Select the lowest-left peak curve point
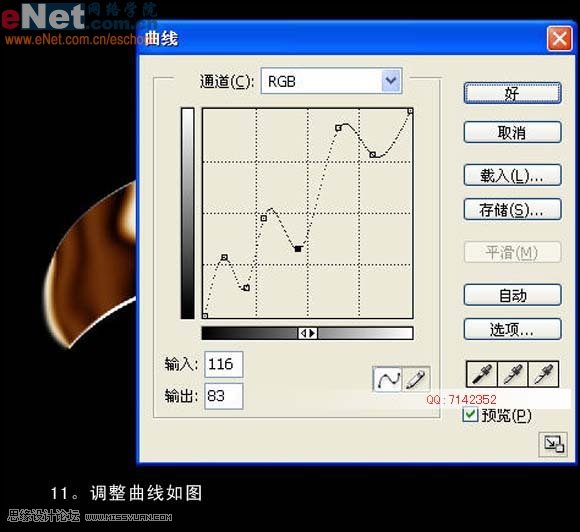Image resolution: width=580 pixels, height=532 pixels. pyautogui.click(x=225, y=257)
